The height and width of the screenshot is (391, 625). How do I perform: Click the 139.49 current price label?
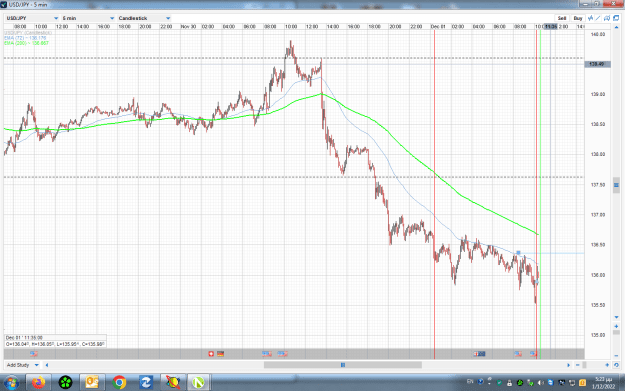pyautogui.click(x=597, y=64)
